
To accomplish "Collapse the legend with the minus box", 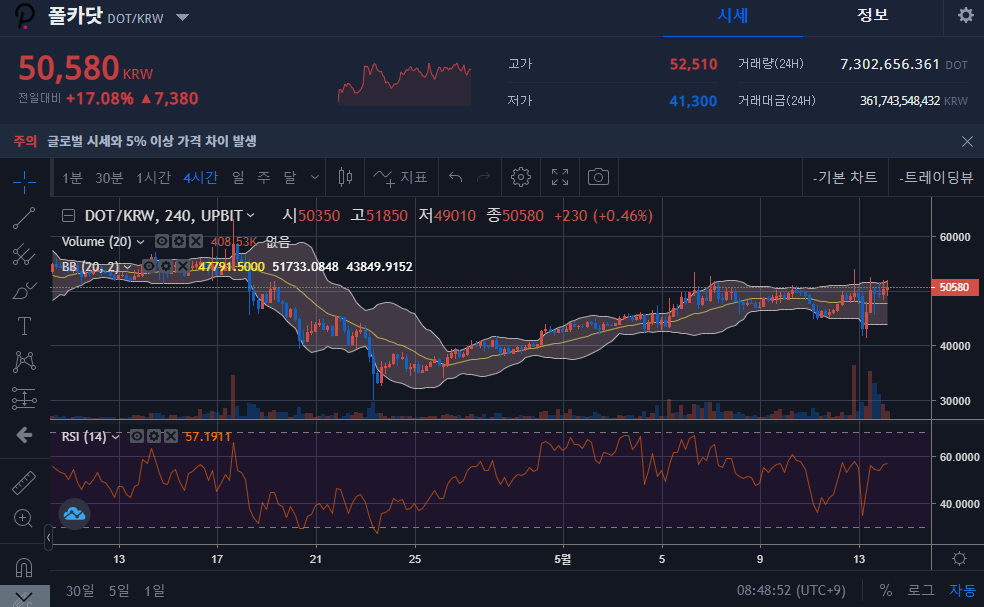I will click(68, 216).
